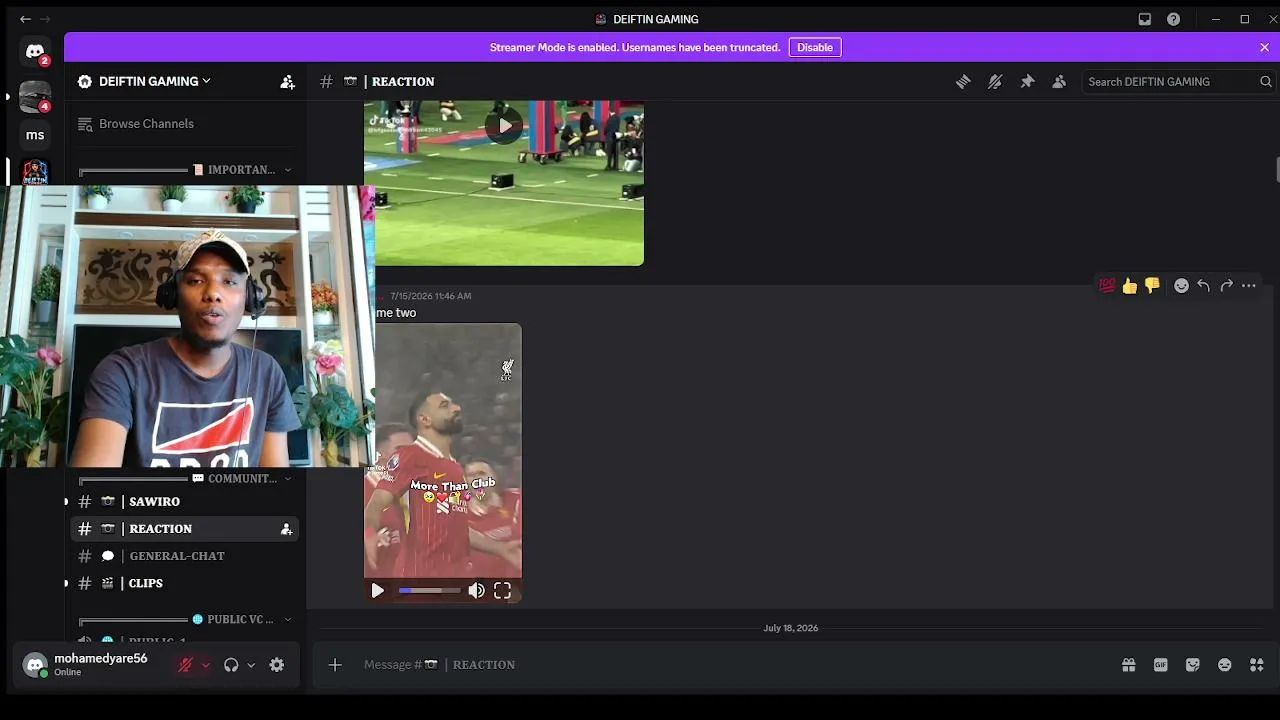Disable Streamer Mode
This screenshot has width=1280, height=720.
click(x=815, y=47)
